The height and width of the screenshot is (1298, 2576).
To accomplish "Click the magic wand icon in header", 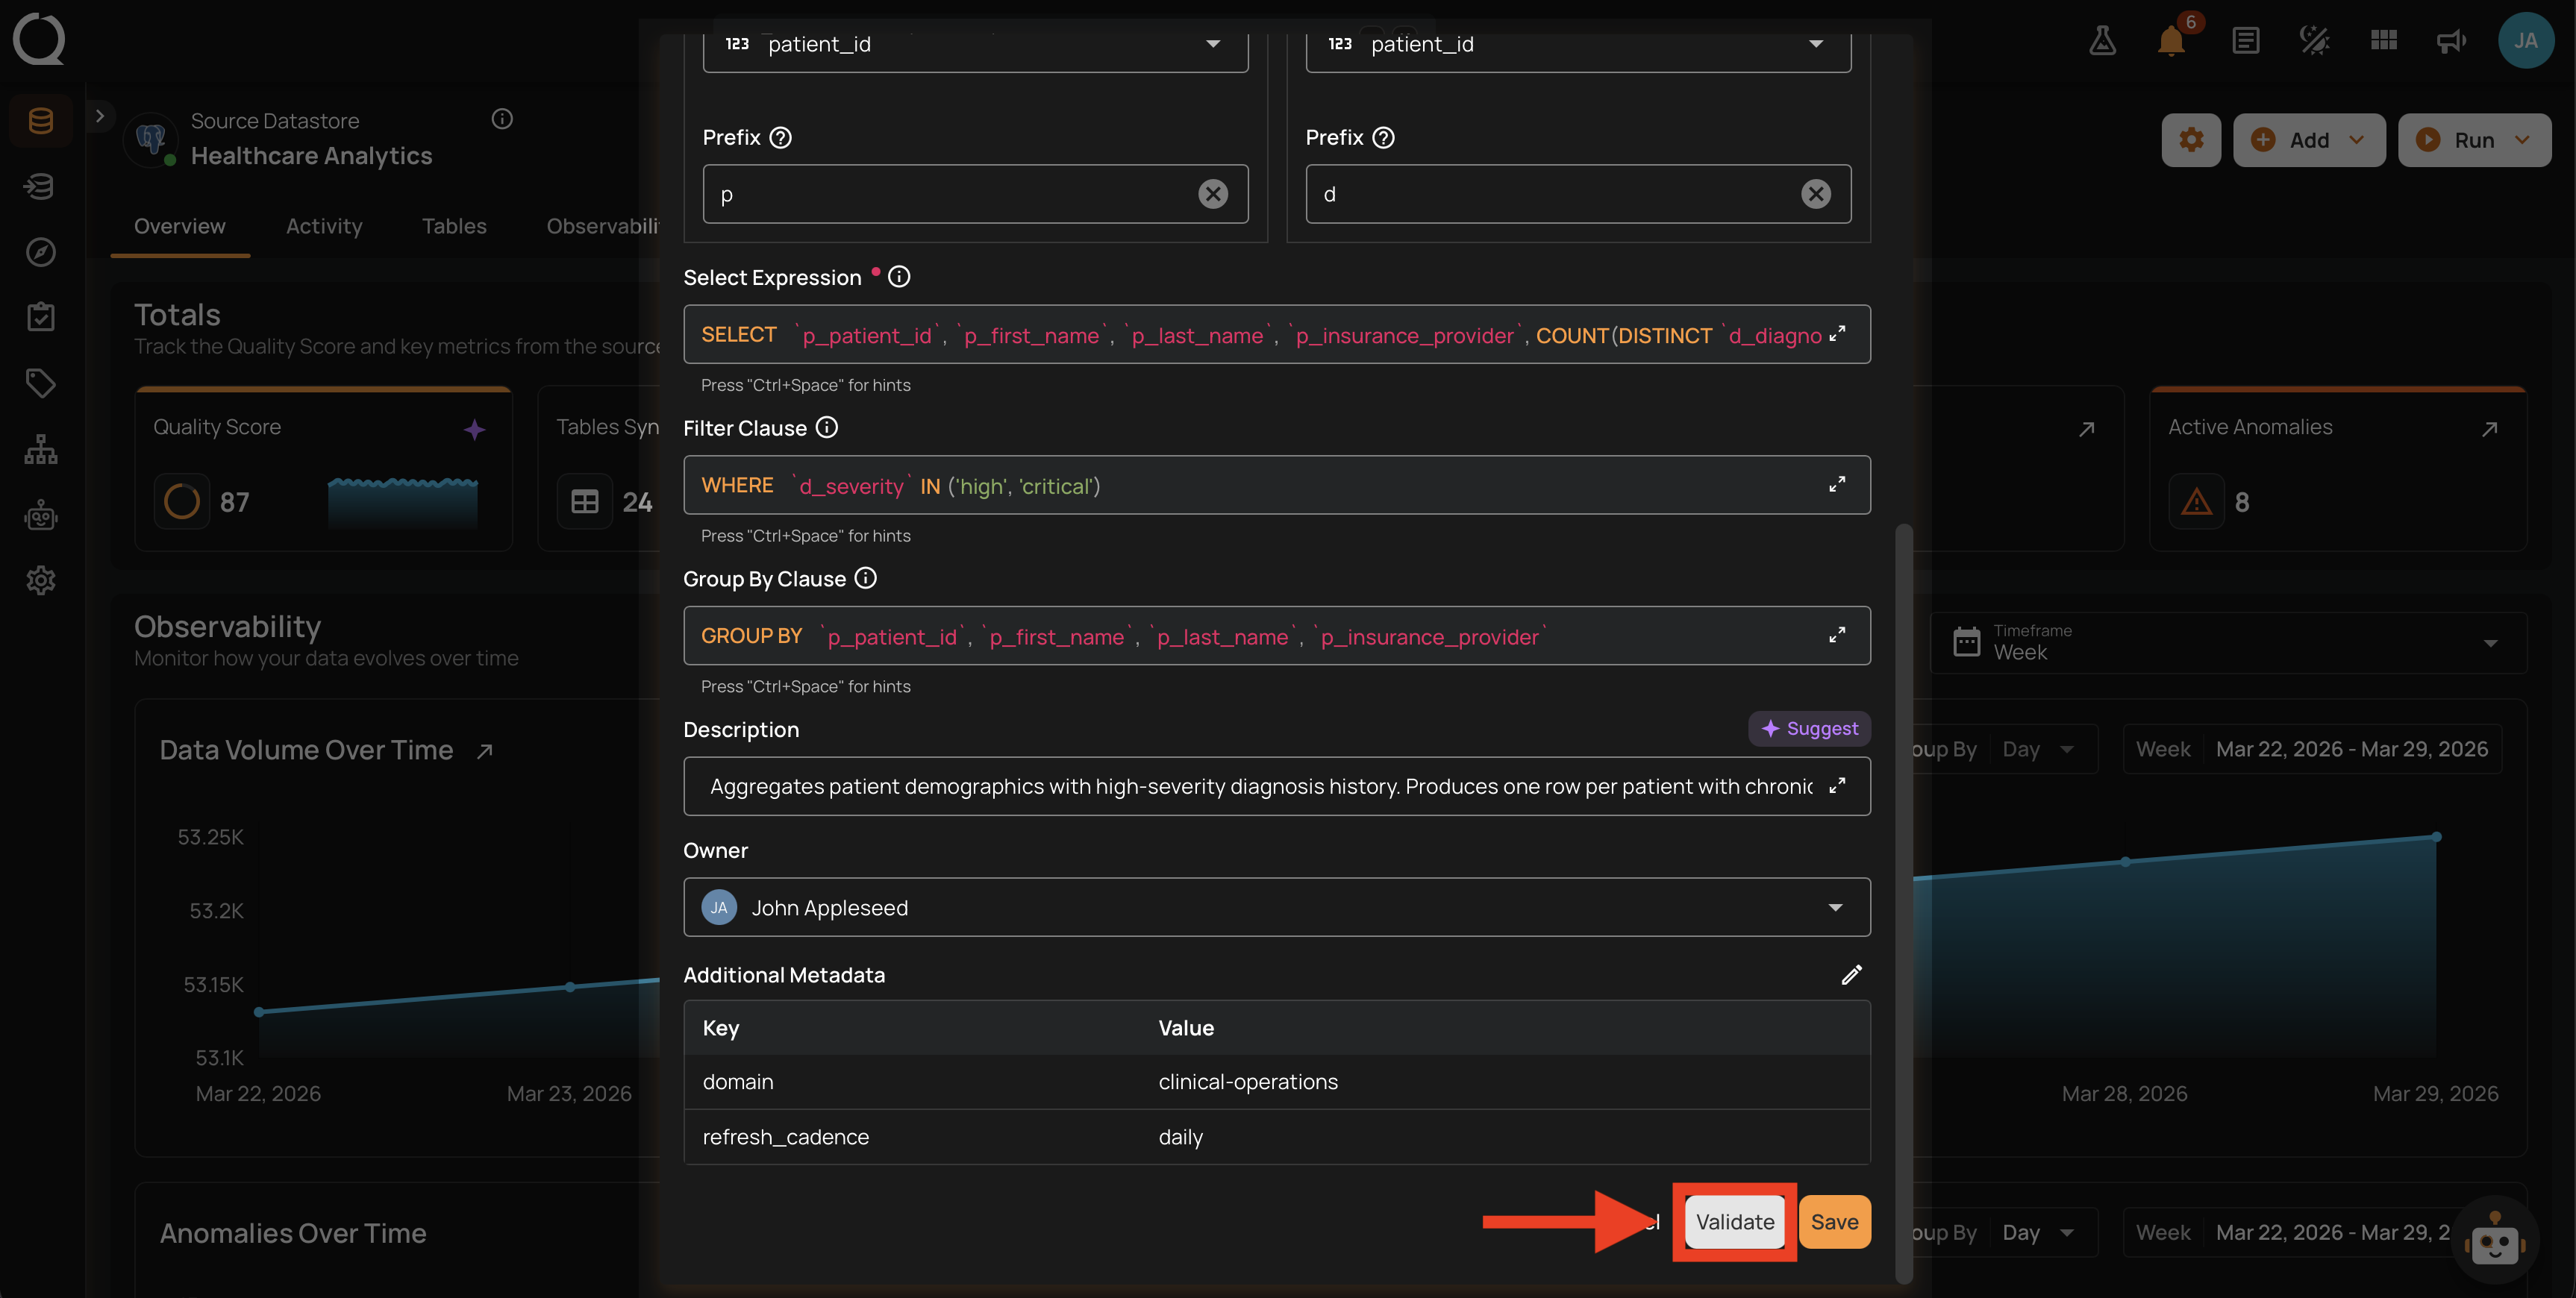I will click(x=2314, y=41).
